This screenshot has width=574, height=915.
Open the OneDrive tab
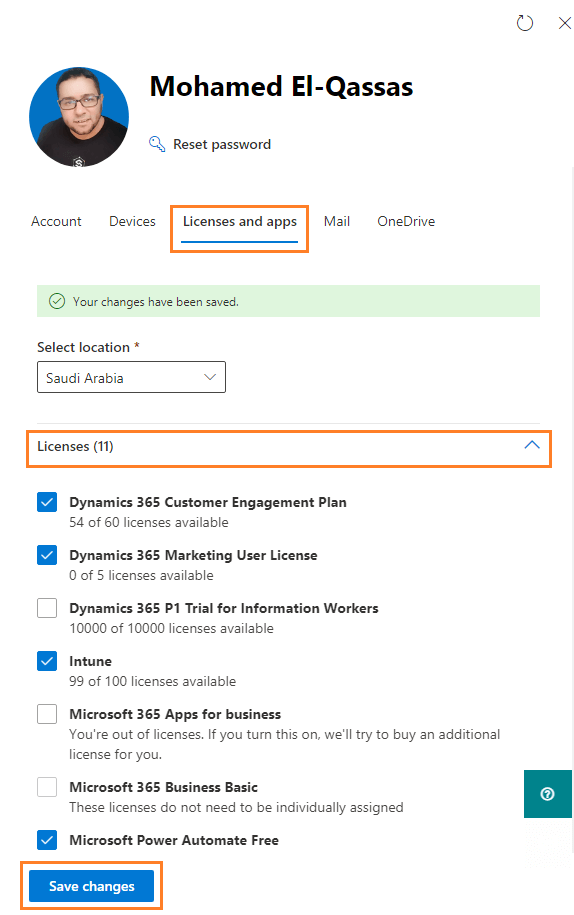coord(406,221)
